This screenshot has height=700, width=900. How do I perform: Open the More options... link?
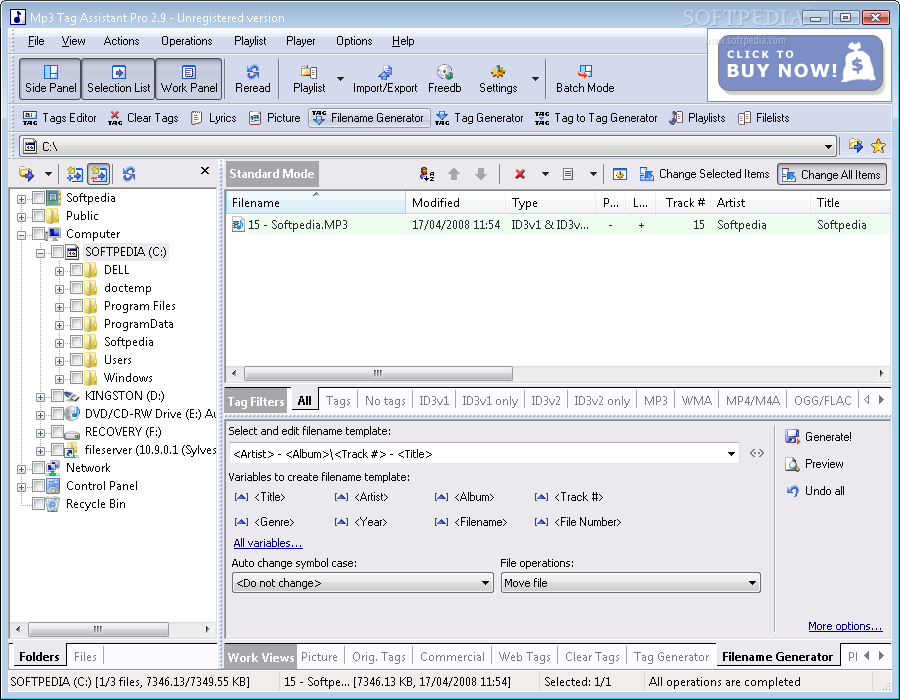click(x=845, y=626)
